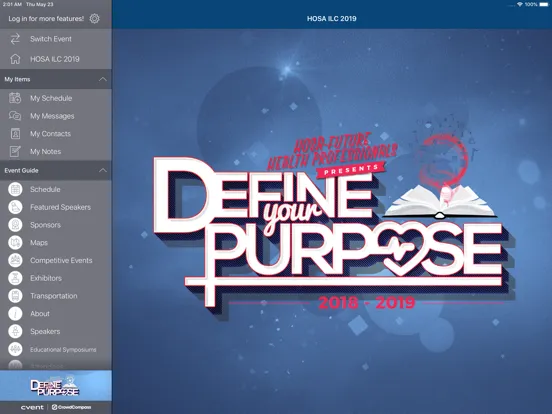Image resolution: width=552 pixels, height=414 pixels.
Task: Click the Educational Symposiums icon
Action: [x=15, y=349]
